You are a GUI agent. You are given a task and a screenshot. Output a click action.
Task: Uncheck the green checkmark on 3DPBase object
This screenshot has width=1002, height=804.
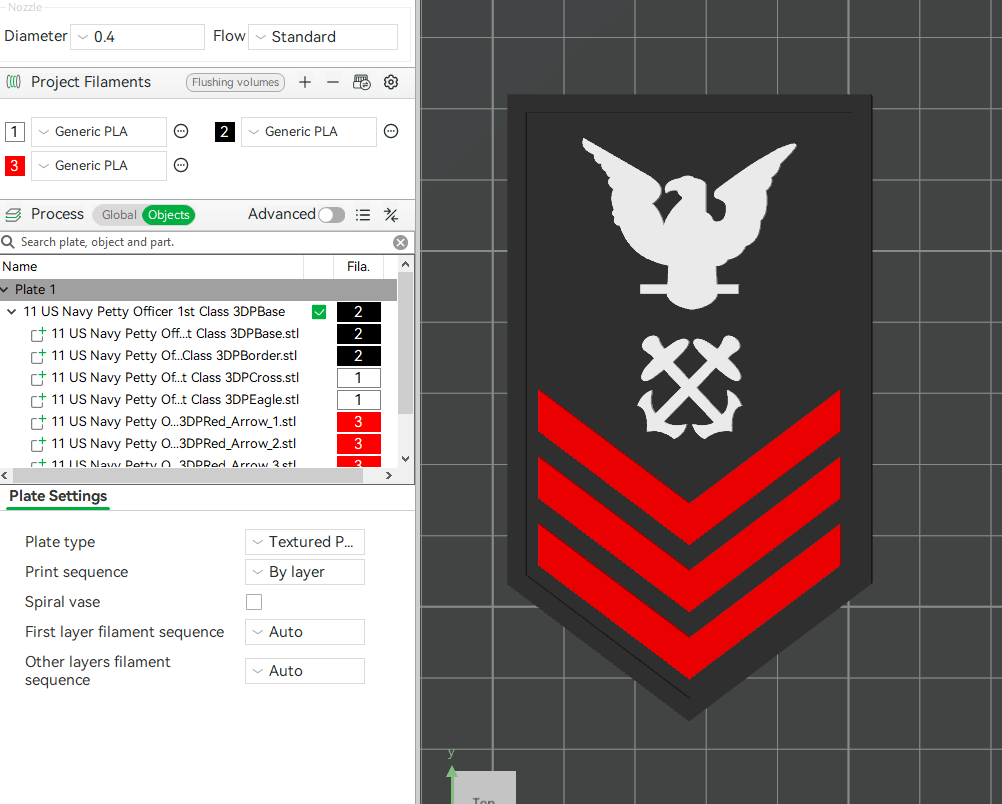[319, 312]
